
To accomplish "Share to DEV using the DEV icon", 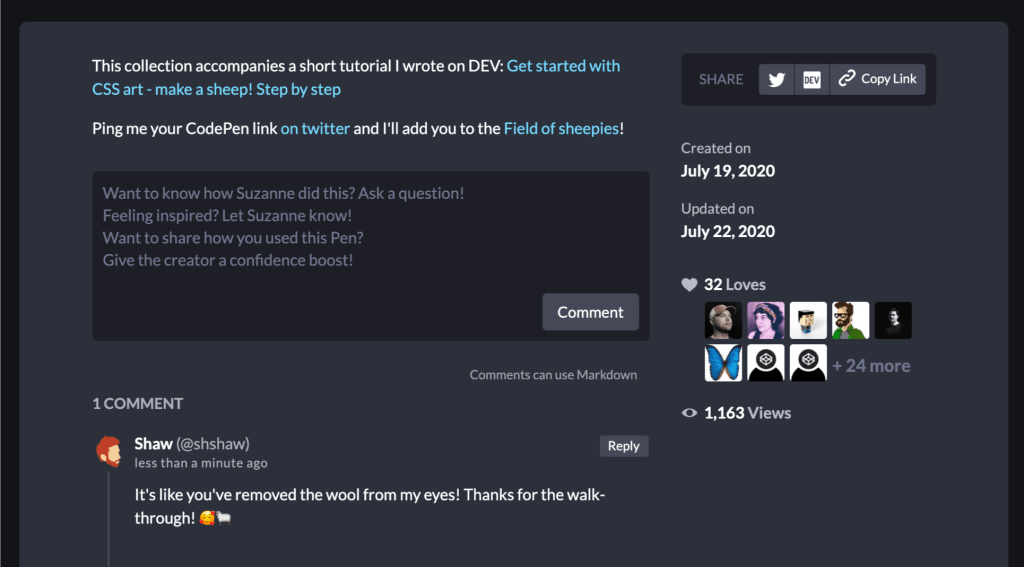I will click(812, 79).
